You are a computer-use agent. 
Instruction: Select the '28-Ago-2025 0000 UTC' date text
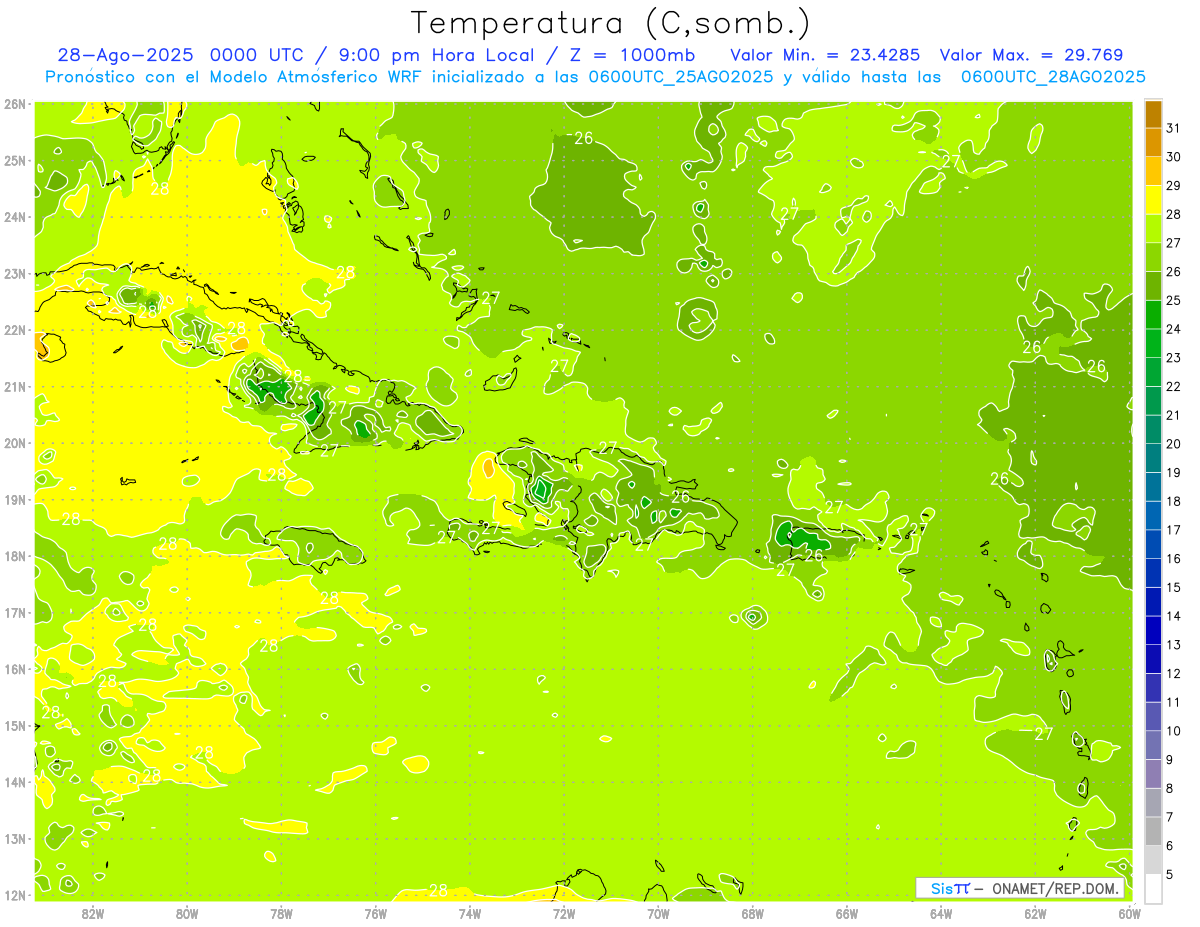coord(180,55)
